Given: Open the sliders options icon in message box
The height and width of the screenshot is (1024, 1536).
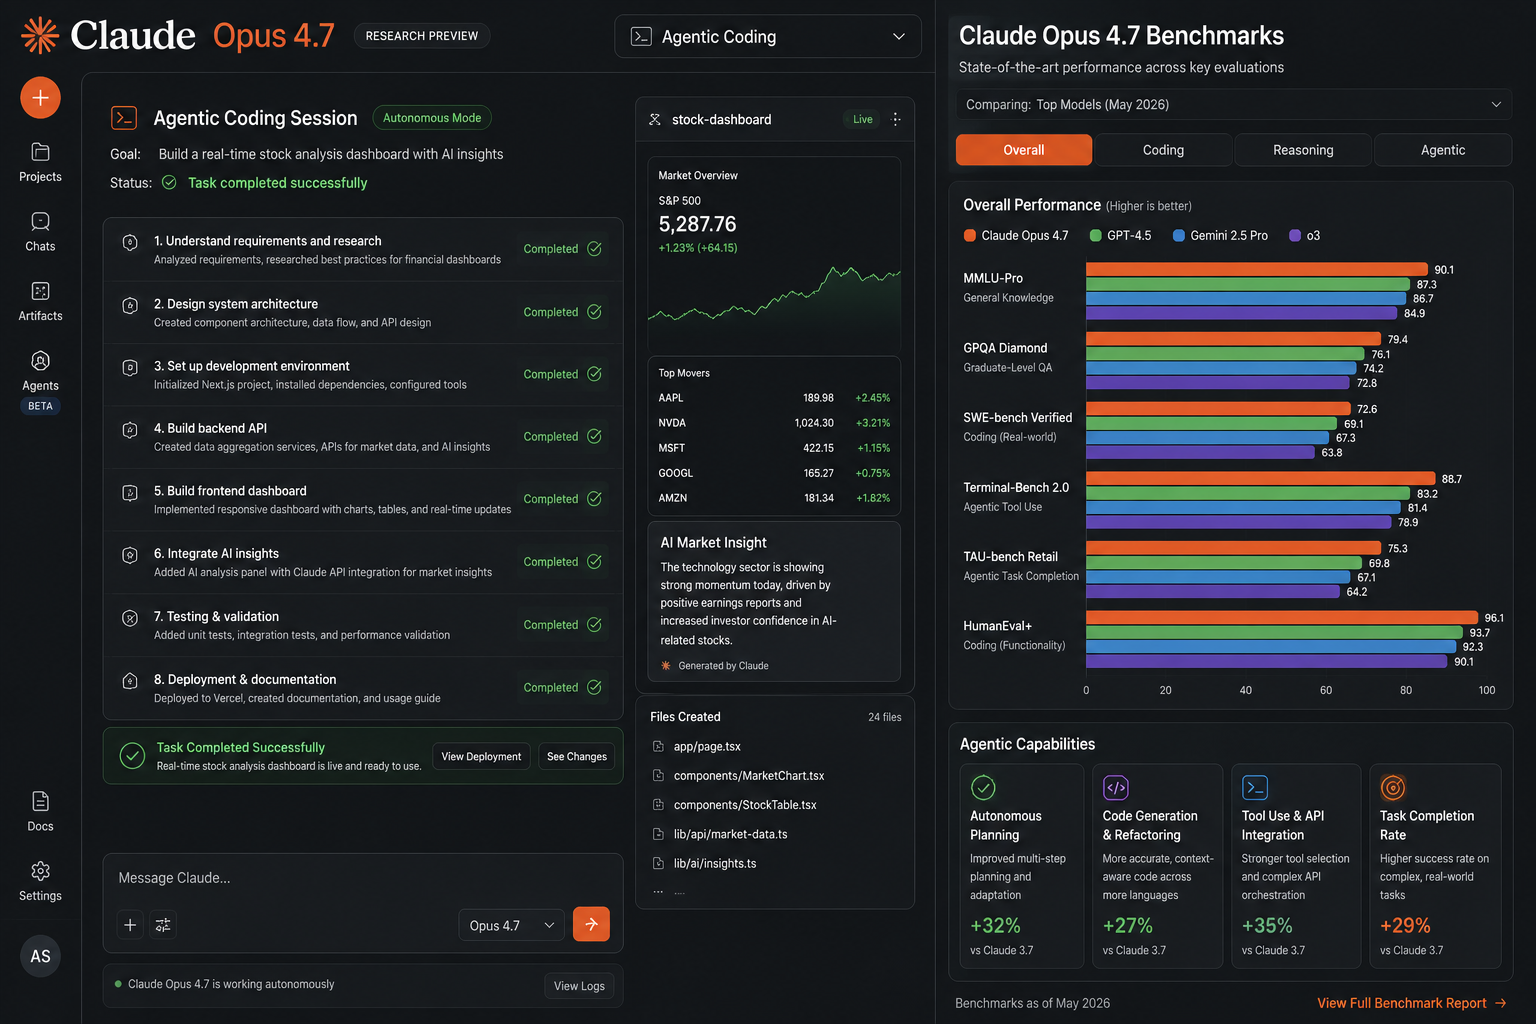Looking at the screenshot, I should coord(163,925).
